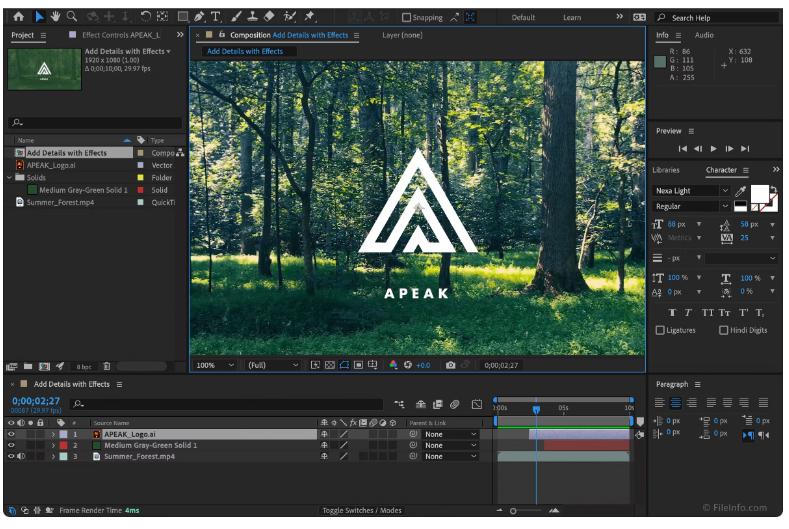Open the 100% magnification dropdown
The height and width of the screenshot is (529, 789).
pyautogui.click(x=213, y=366)
